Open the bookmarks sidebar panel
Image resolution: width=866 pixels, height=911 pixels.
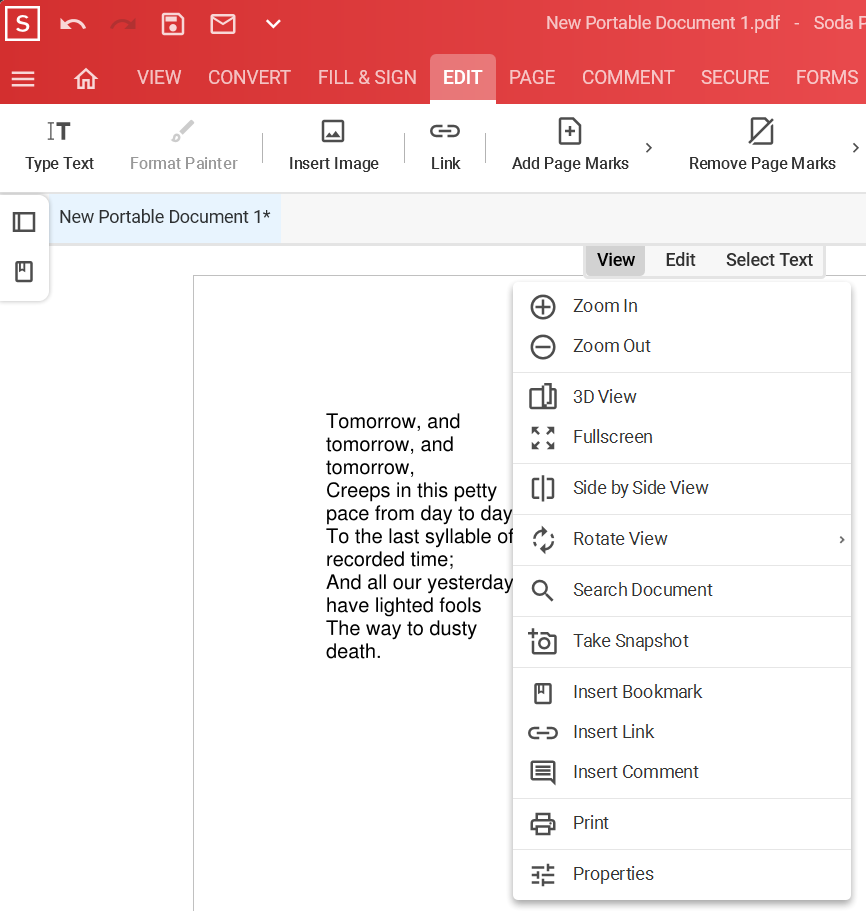click(24, 272)
